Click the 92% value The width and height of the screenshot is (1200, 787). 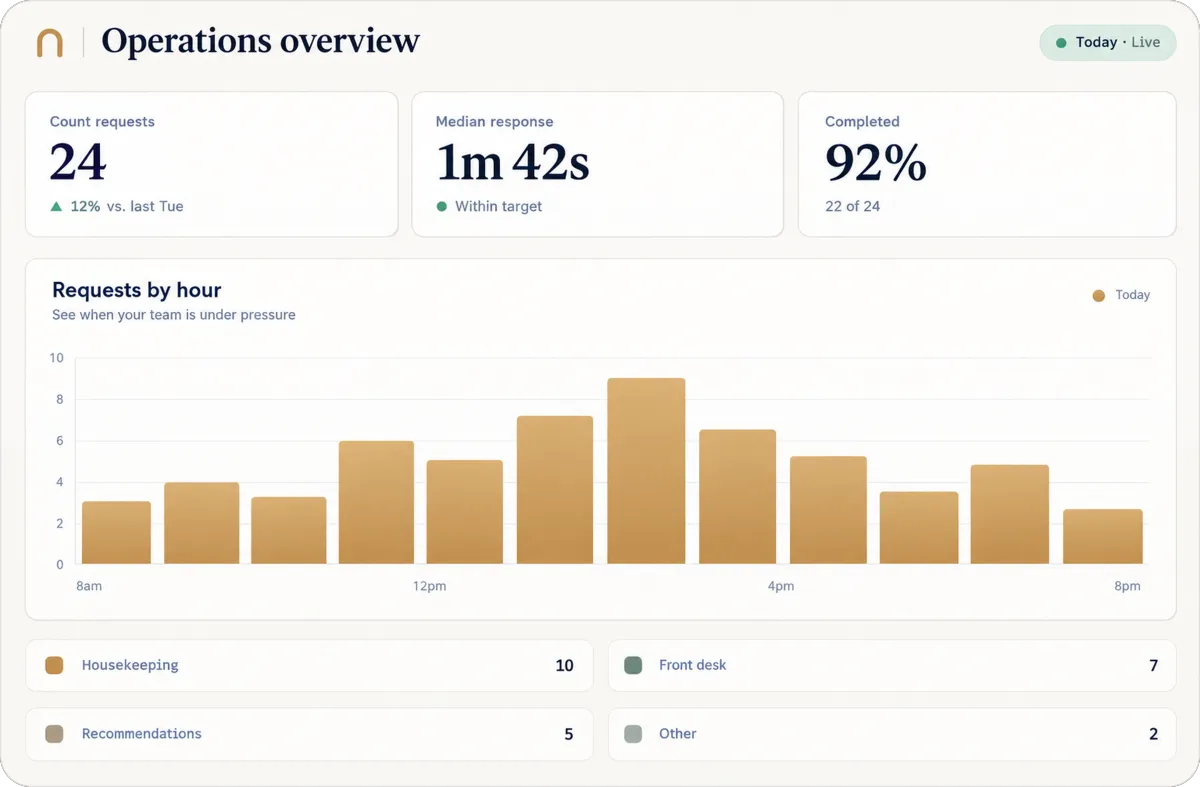[876, 162]
